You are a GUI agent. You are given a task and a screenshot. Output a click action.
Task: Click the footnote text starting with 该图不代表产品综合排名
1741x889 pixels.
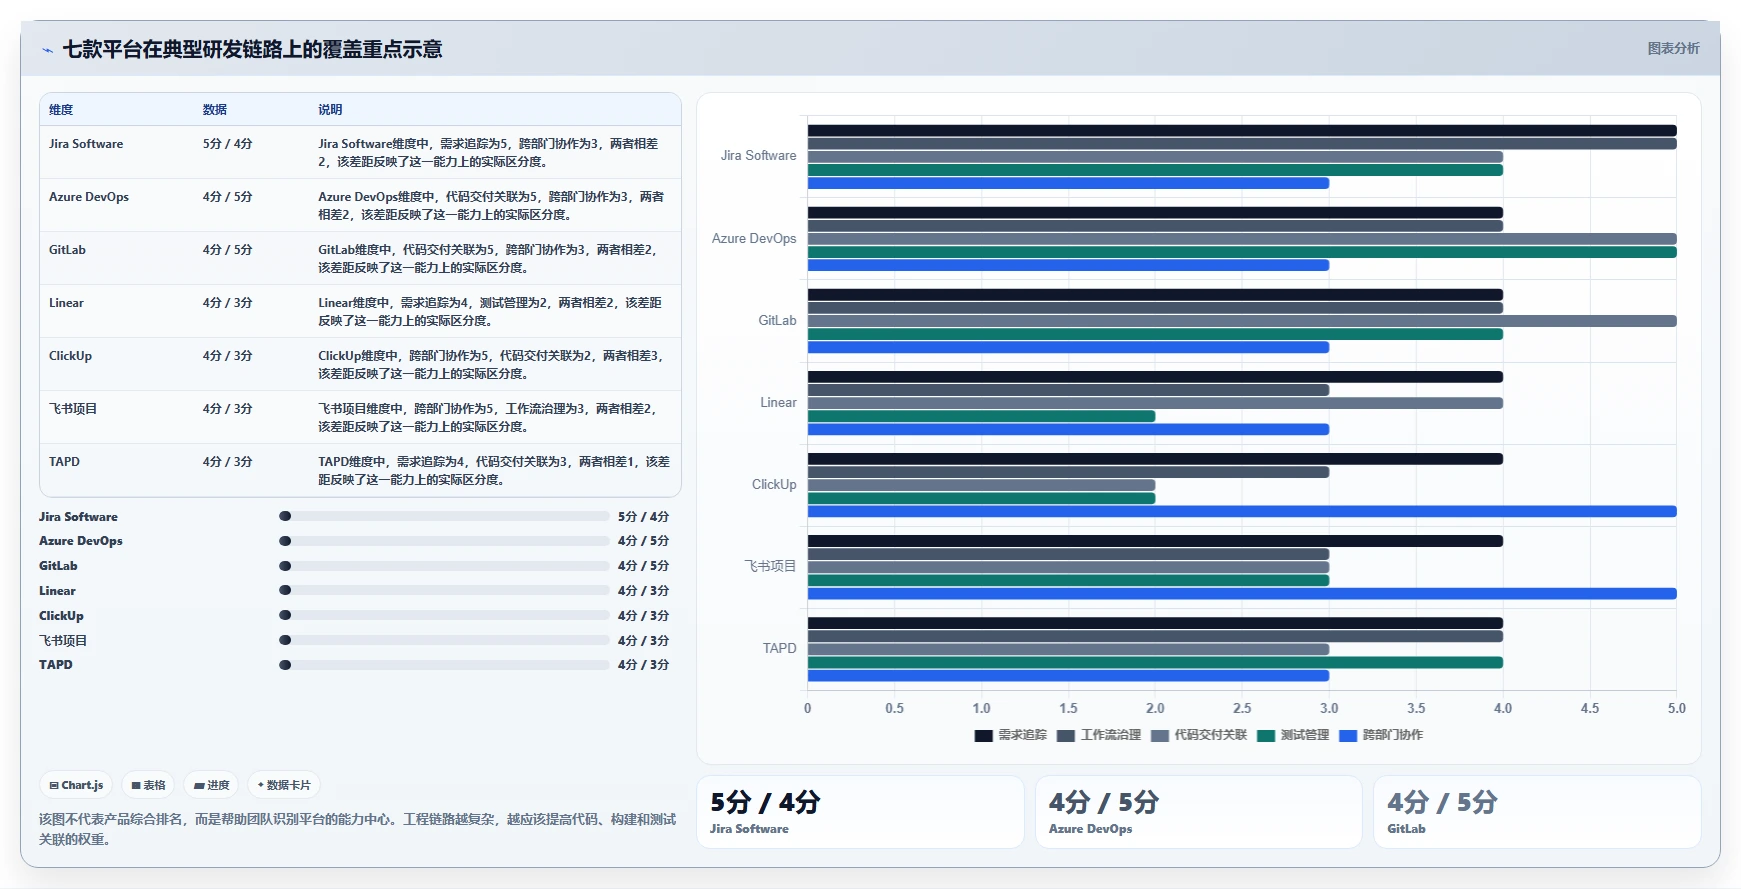357,829
